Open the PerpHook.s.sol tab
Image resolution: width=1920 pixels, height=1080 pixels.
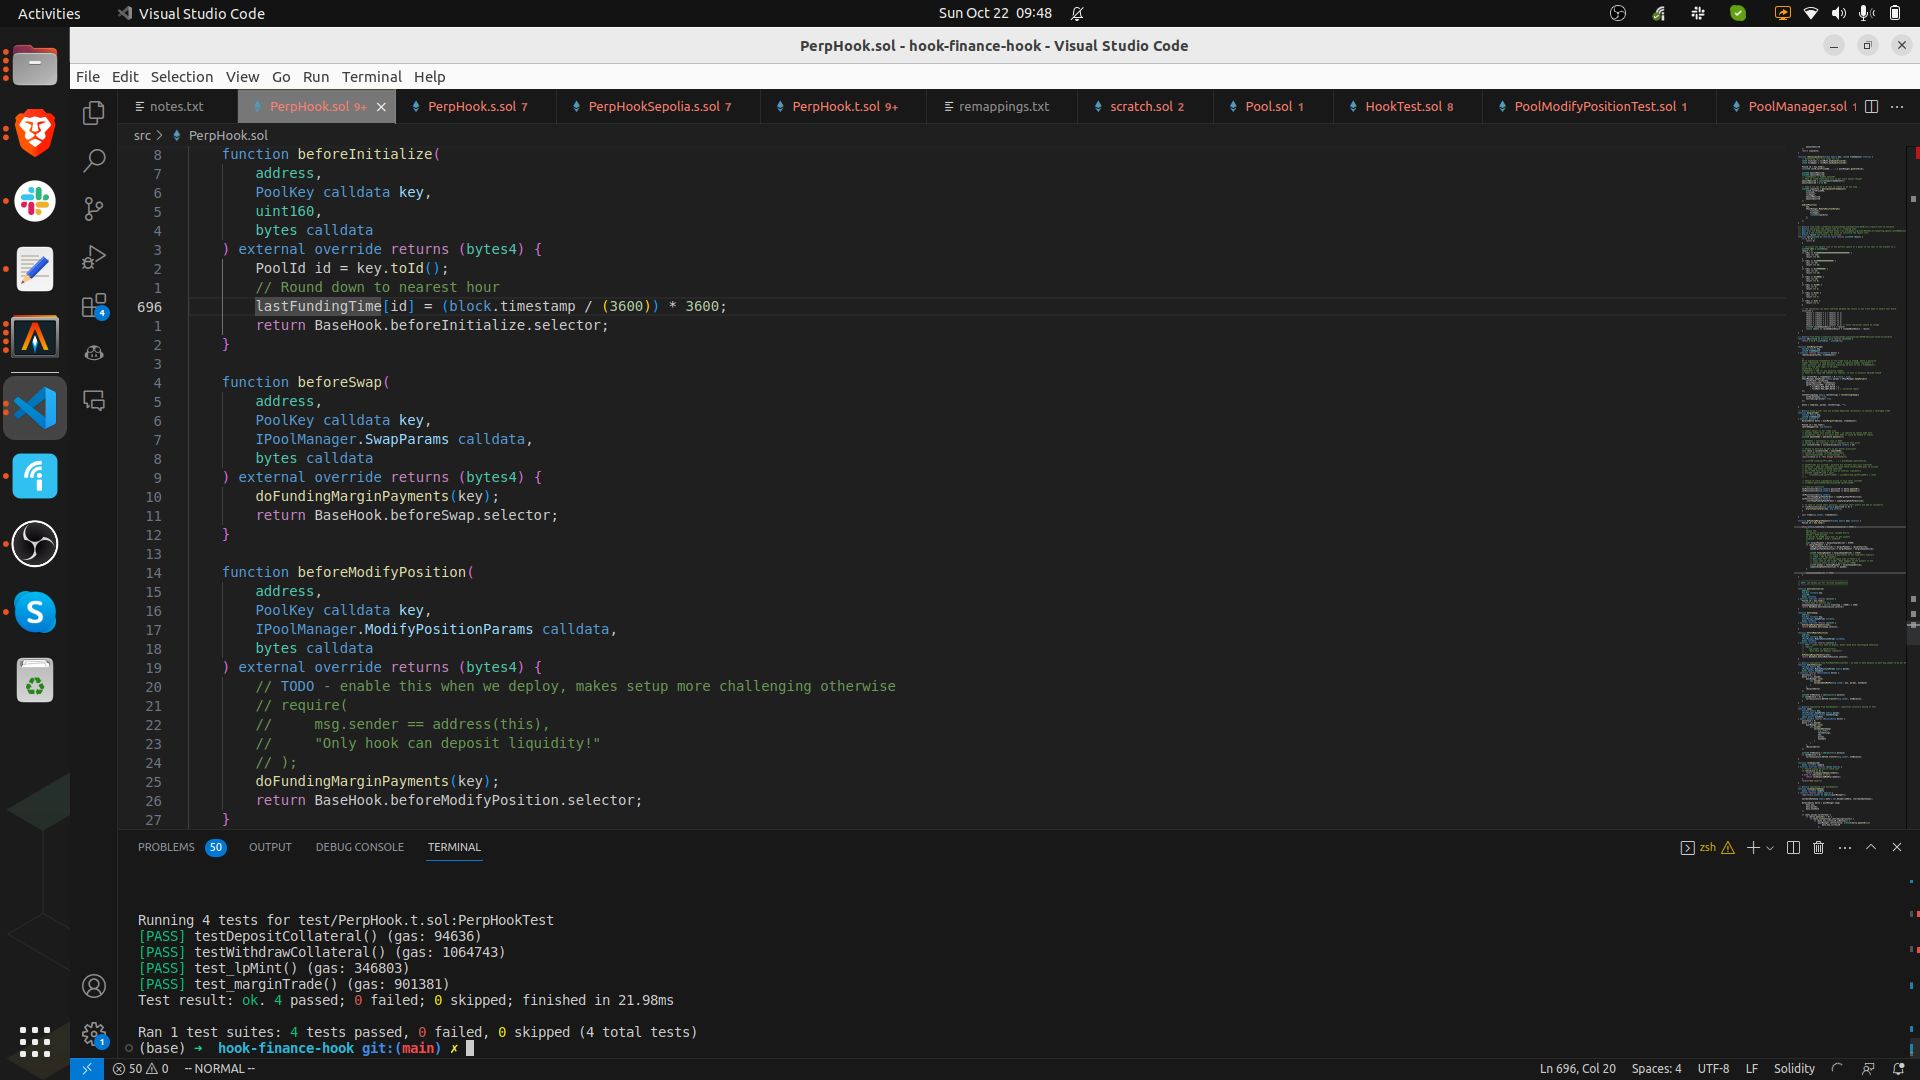(476, 105)
